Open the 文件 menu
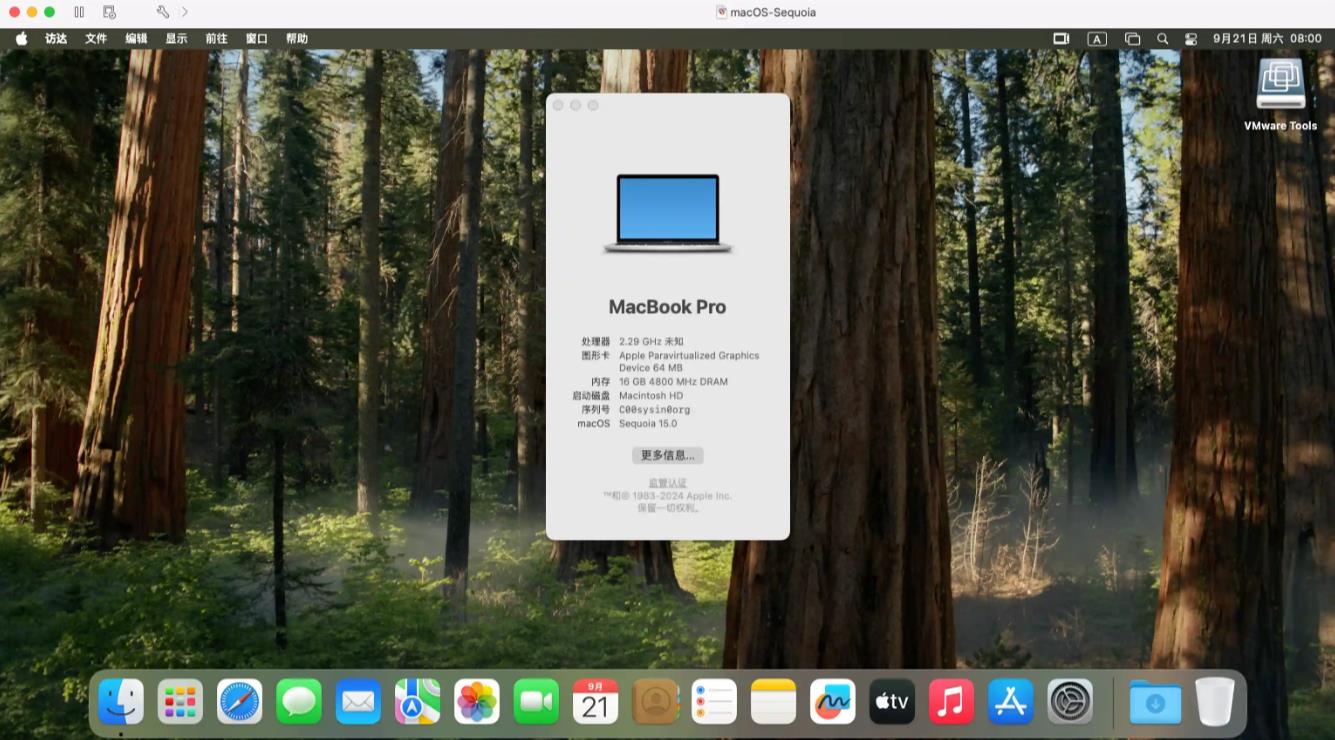Screen dimensions: 1335x740 (96, 39)
